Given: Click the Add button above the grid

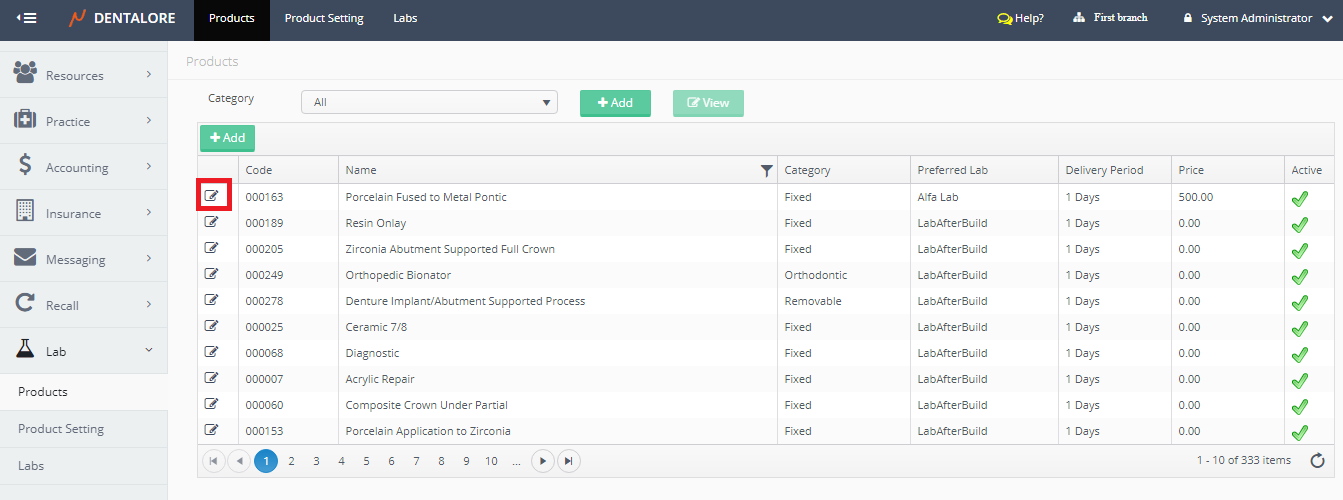Looking at the screenshot, I should coord(227,138).
